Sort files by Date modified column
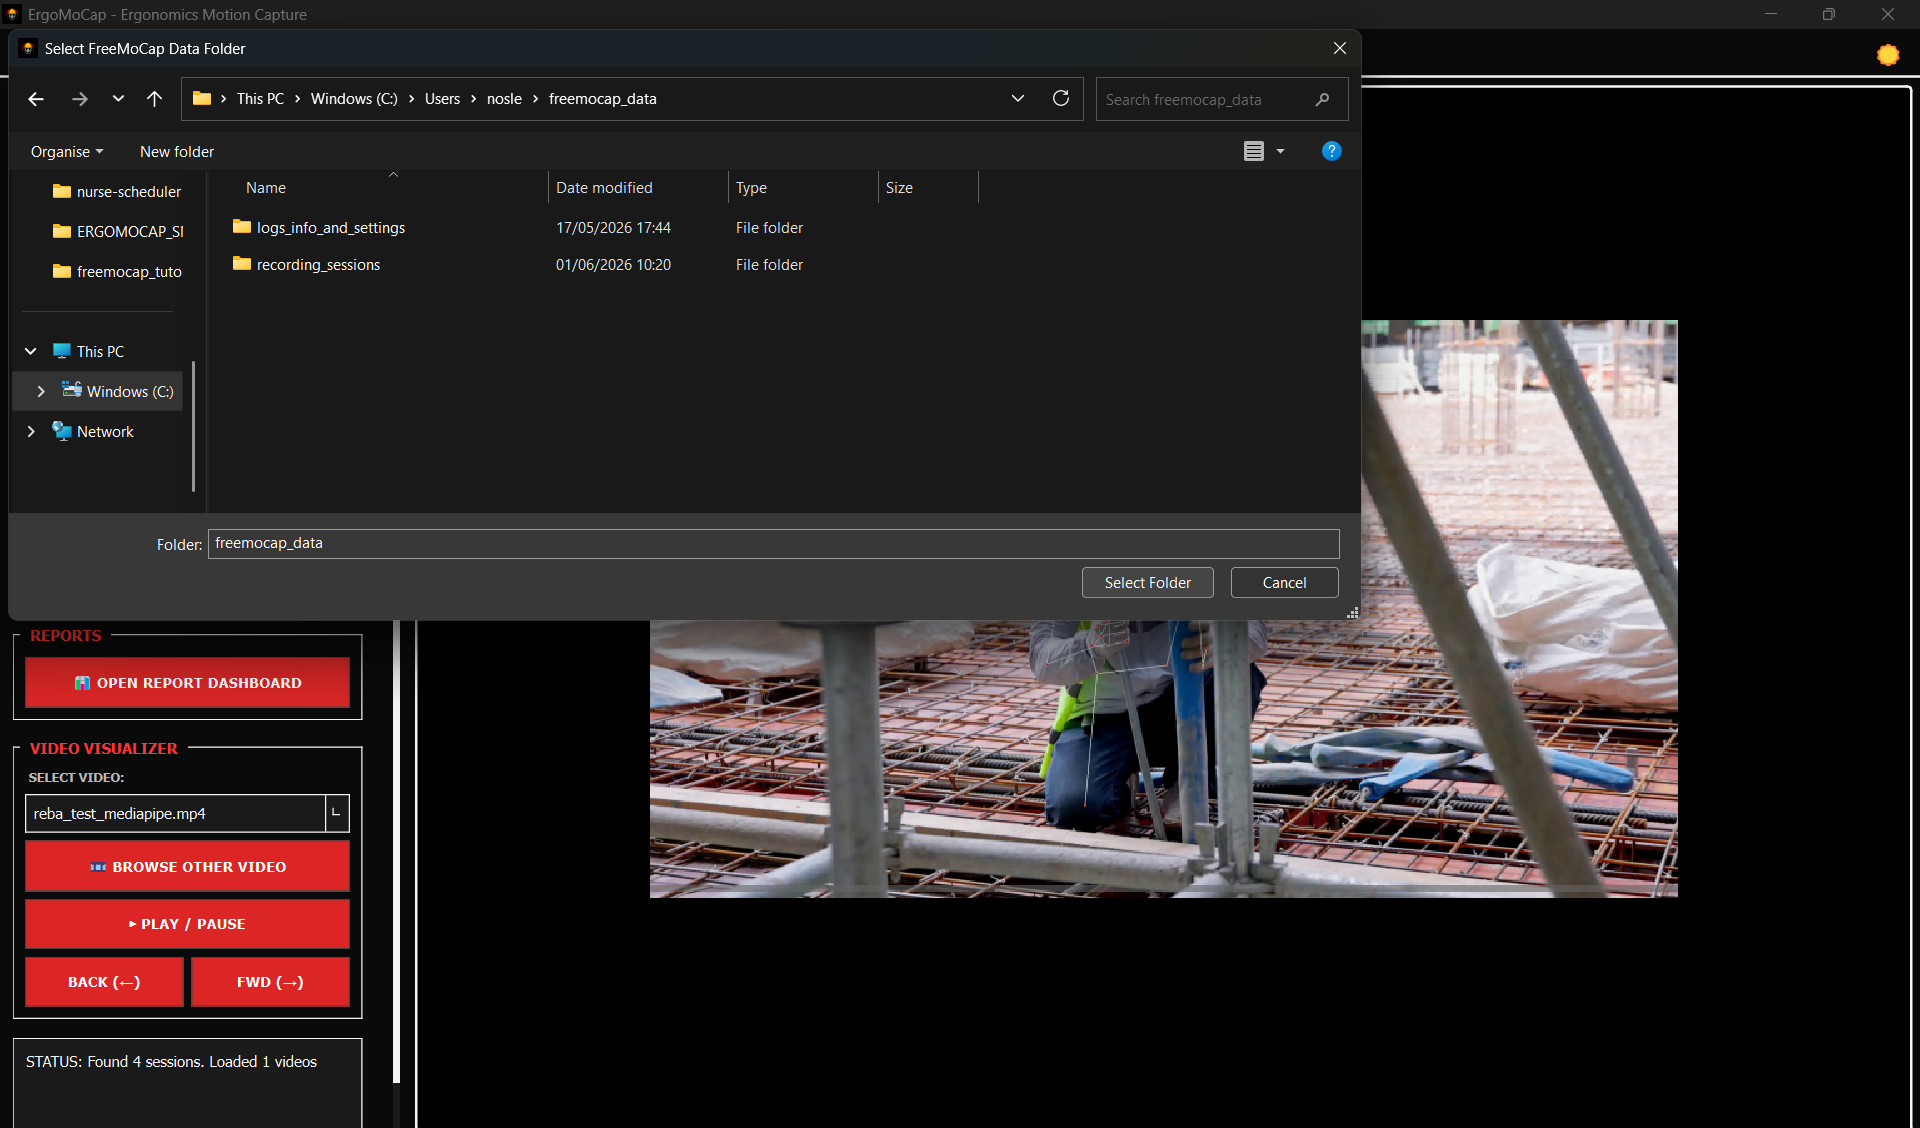This screenshot has width=1920, height=1128. coord(604,188)
